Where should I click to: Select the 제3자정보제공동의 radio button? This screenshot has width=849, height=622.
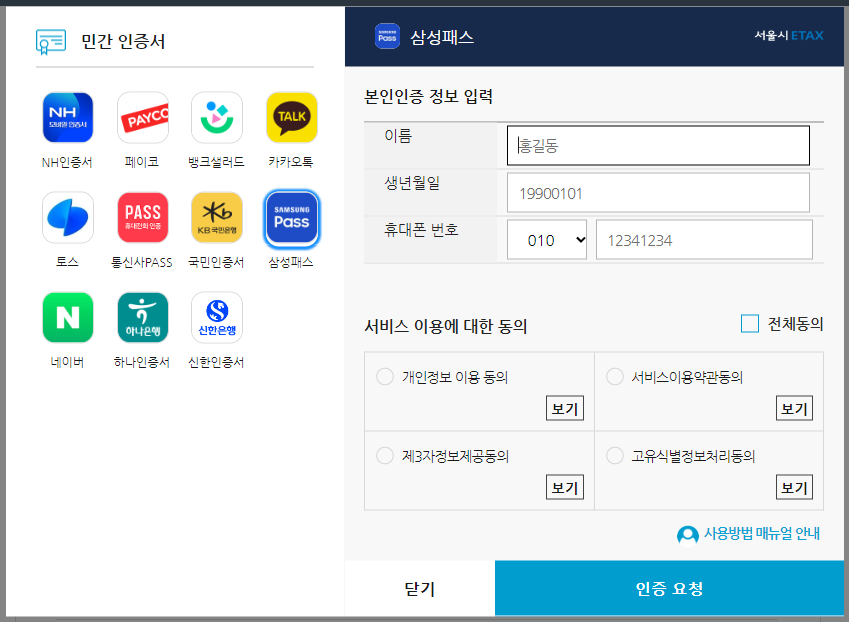pos(385,455)
